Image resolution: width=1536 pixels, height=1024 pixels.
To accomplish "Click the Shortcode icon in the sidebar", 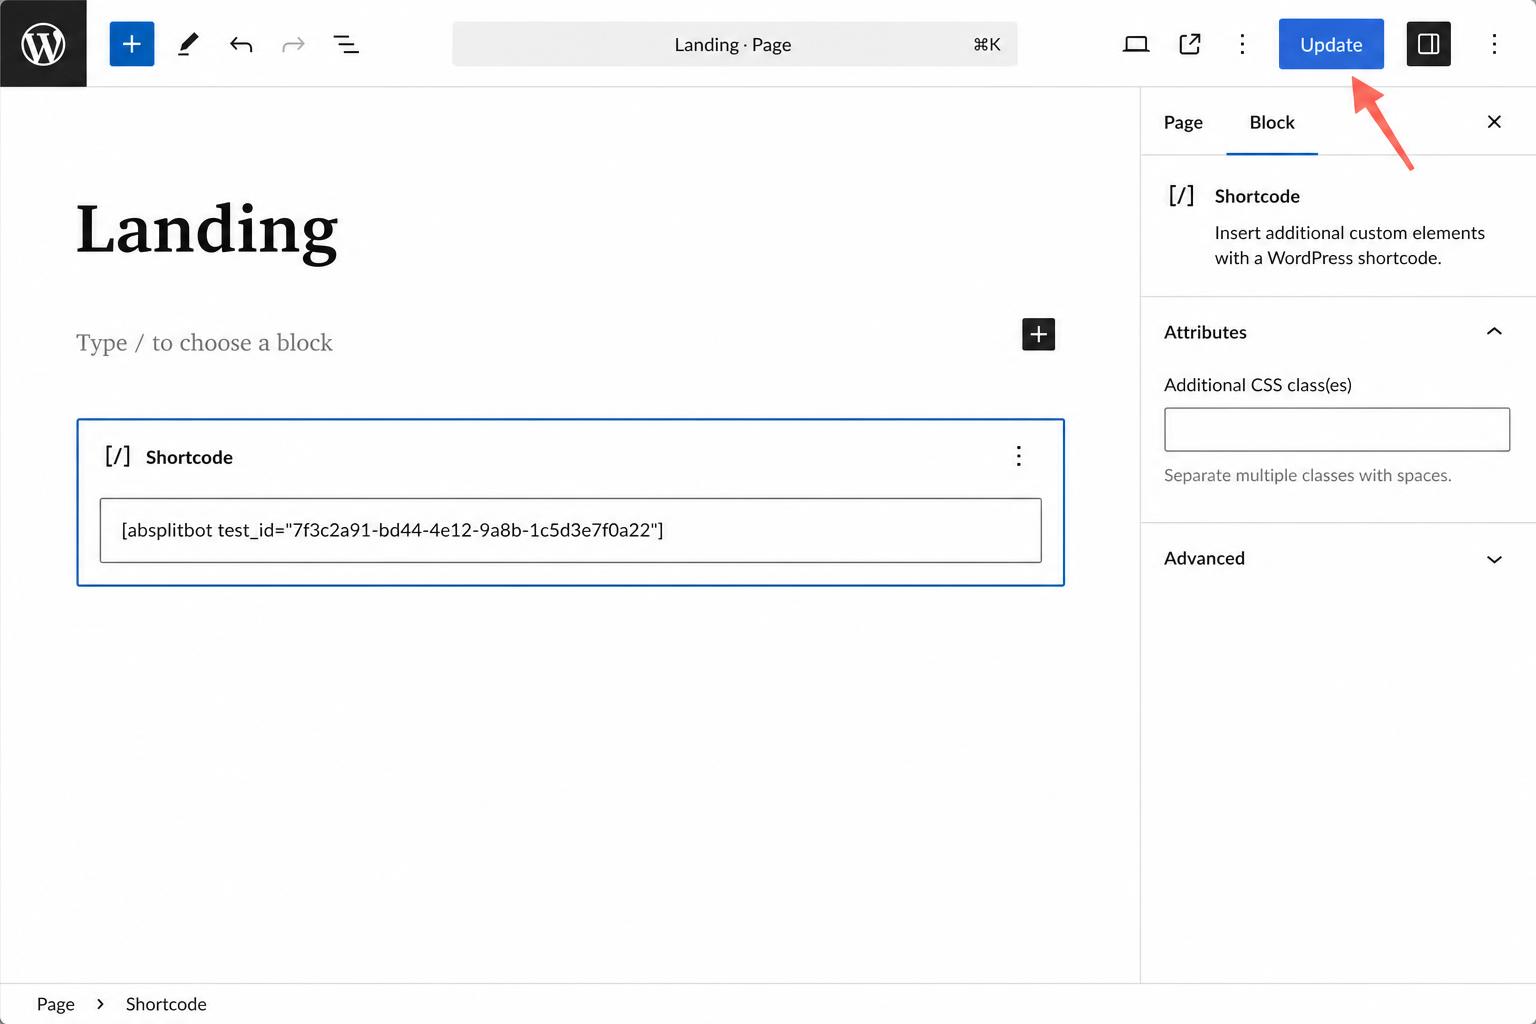I will [x=1181, y=195].
